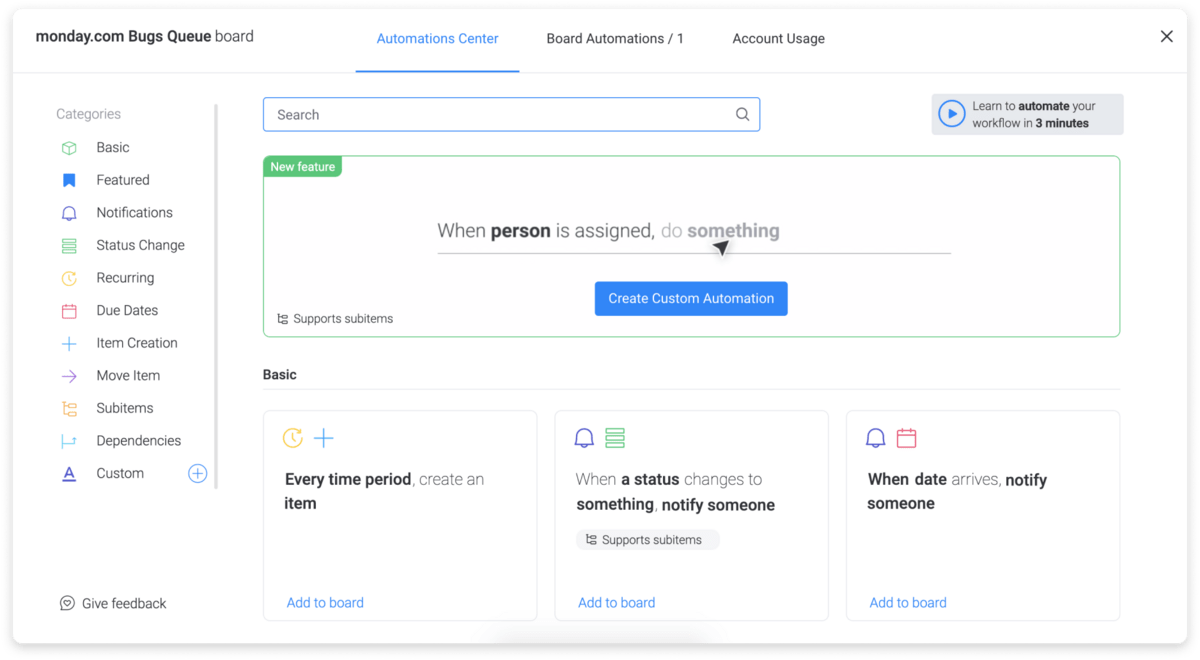Select the Automations Center tab
The height and width of the screenshot is (660, 1200).
[437, 39]
